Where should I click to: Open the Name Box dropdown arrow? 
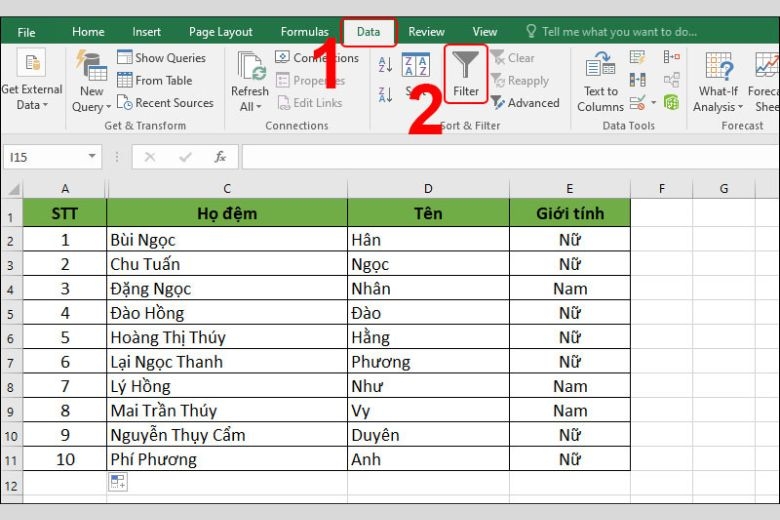[x=92, y=157]
